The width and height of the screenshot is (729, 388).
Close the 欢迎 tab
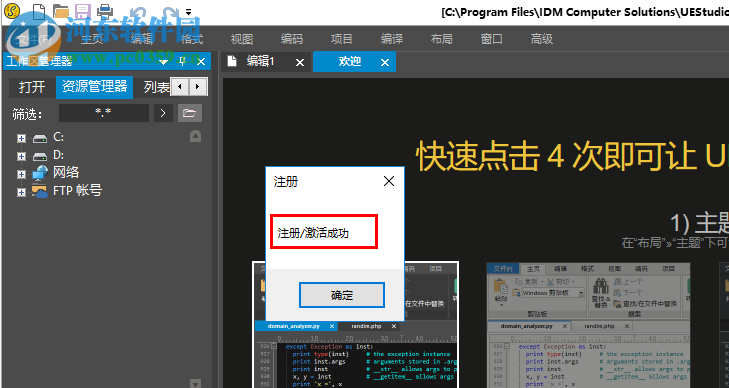(x=385, y=62)
